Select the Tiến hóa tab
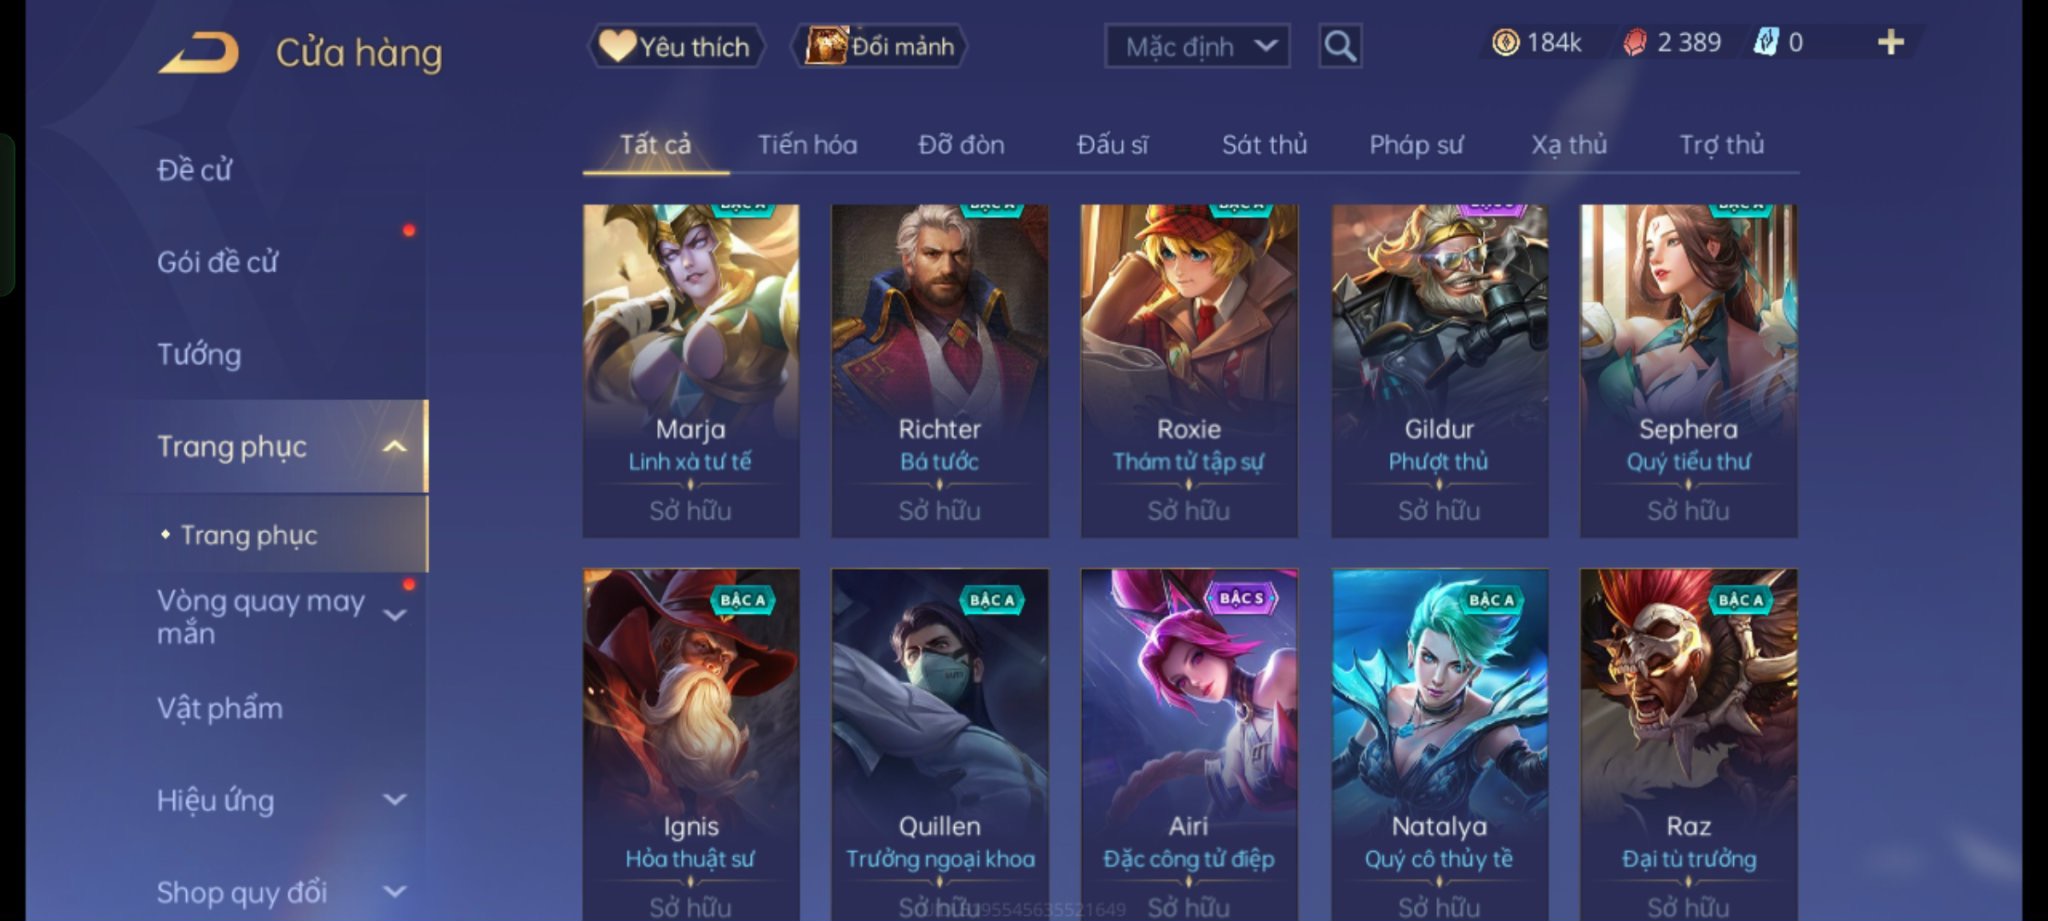The height and width of the screenshot is (921, 2048). [x=807, y=145]
